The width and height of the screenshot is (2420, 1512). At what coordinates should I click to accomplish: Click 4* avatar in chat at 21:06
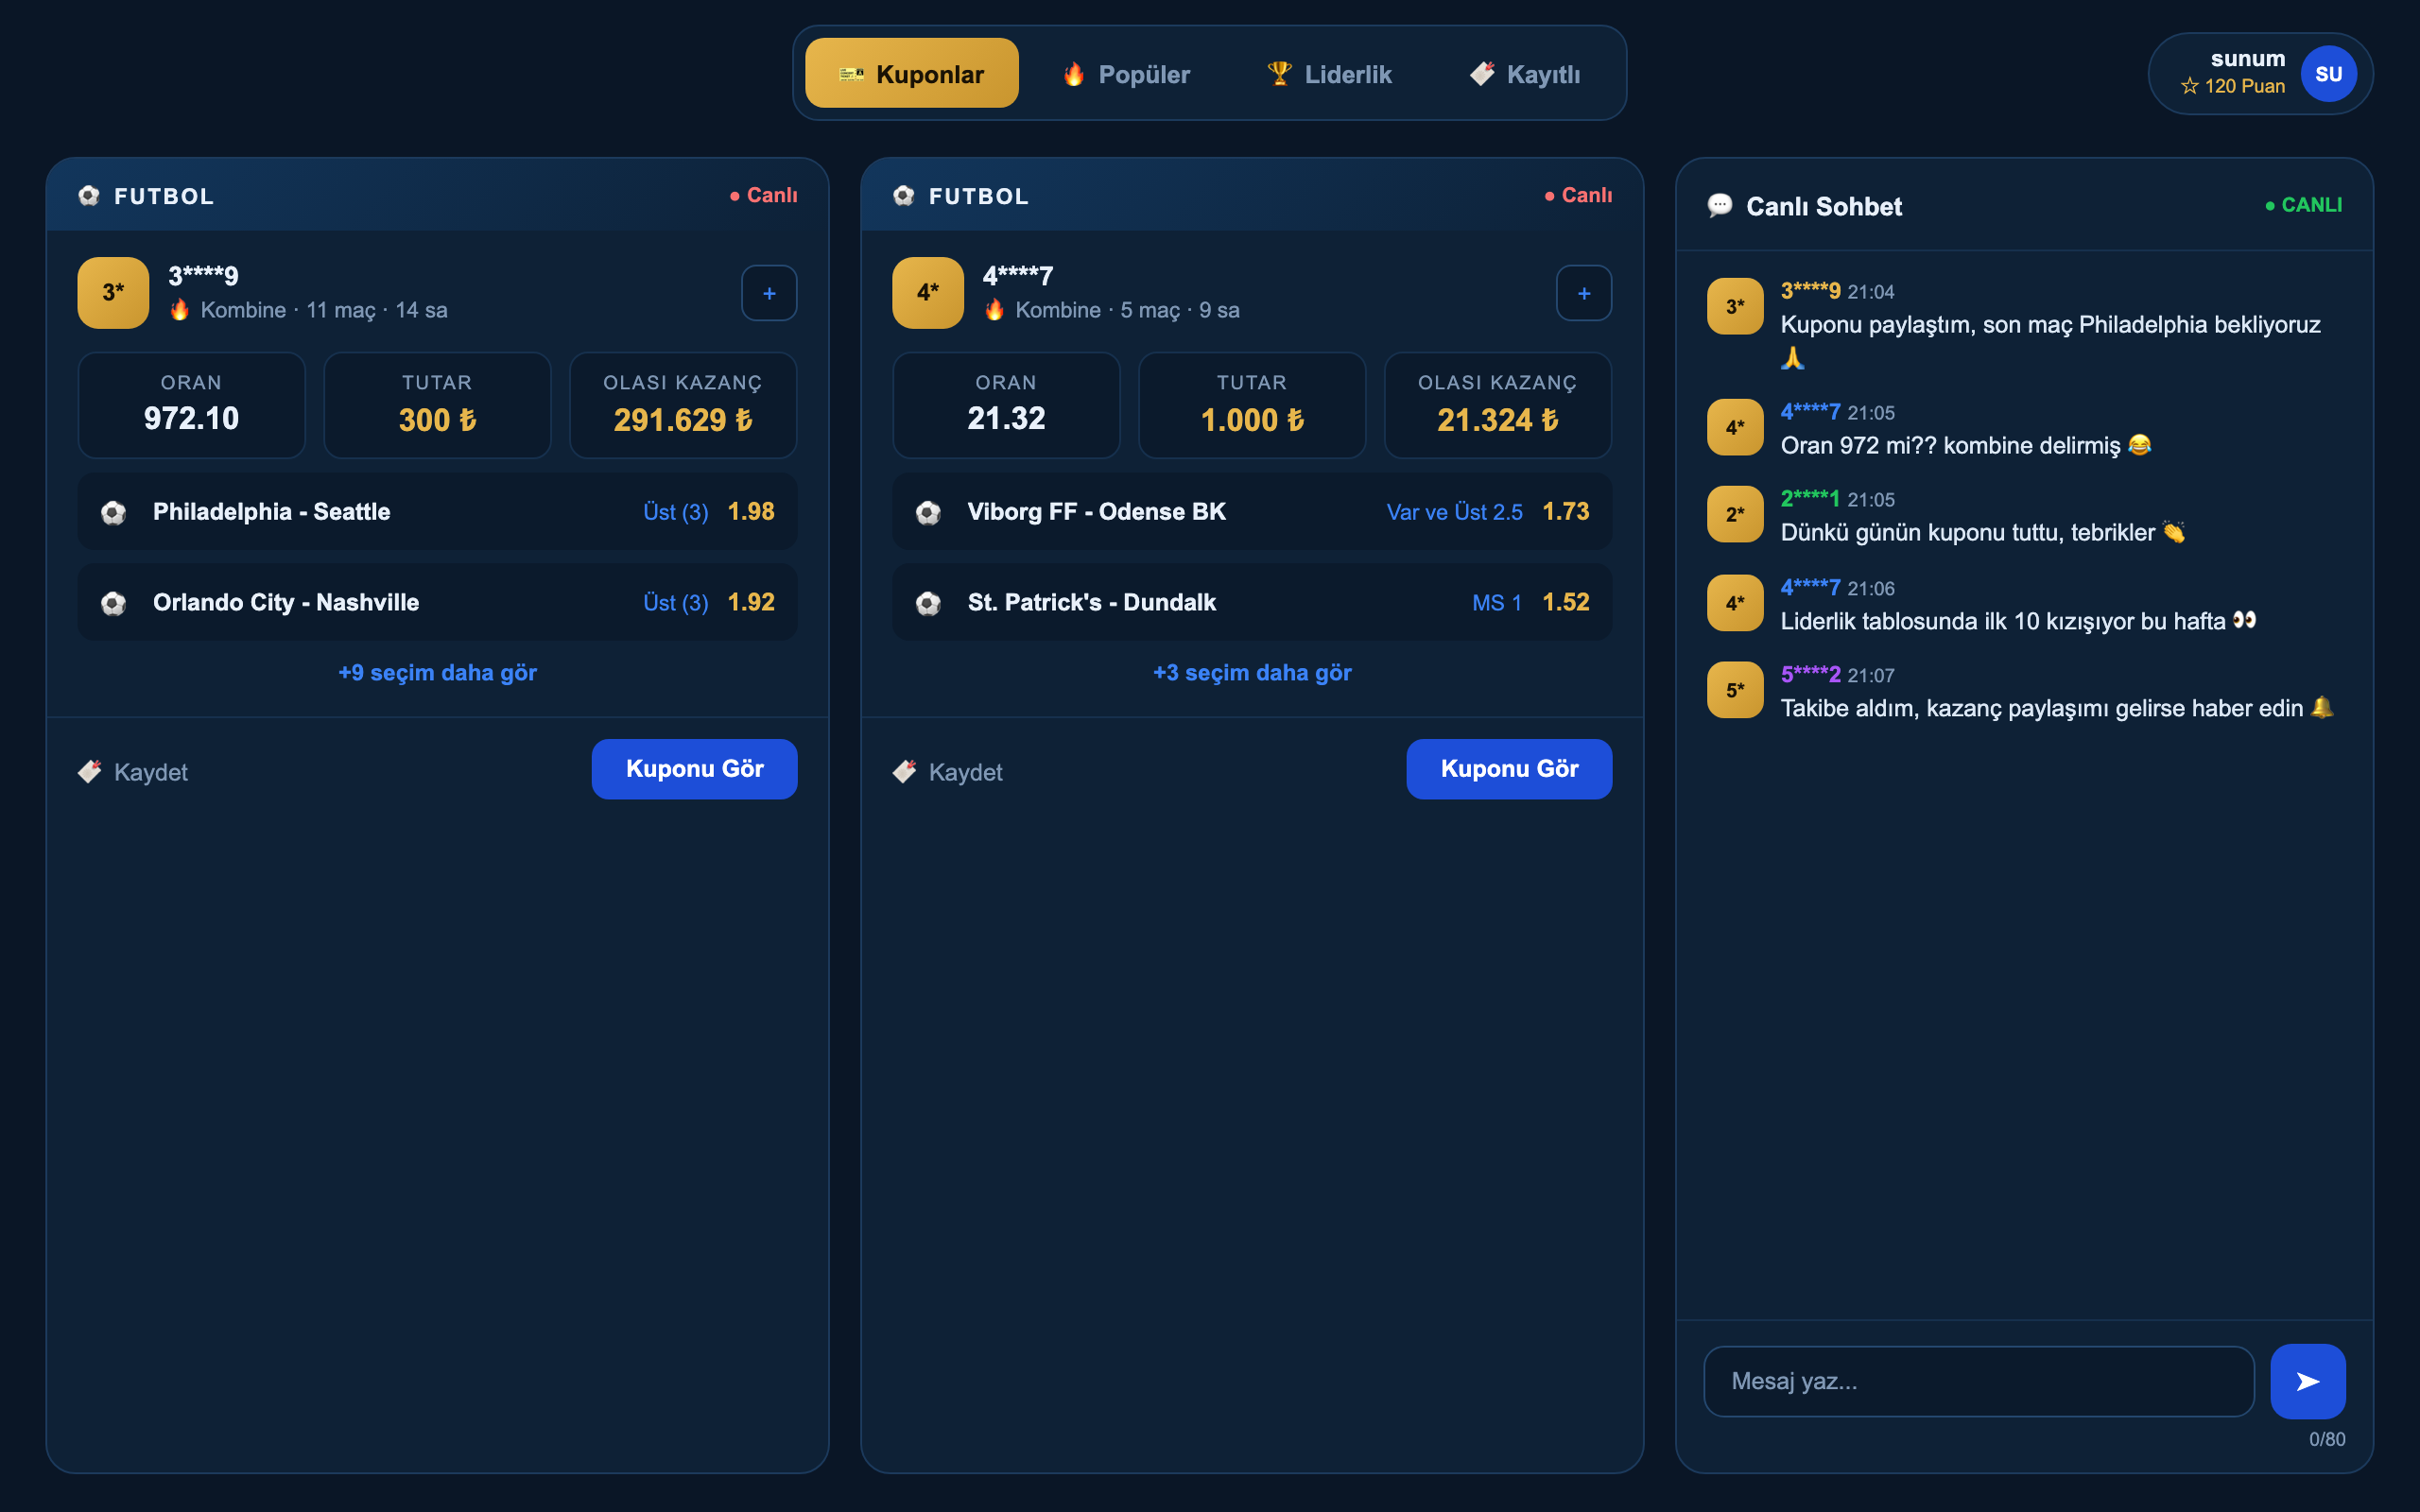1735,604
